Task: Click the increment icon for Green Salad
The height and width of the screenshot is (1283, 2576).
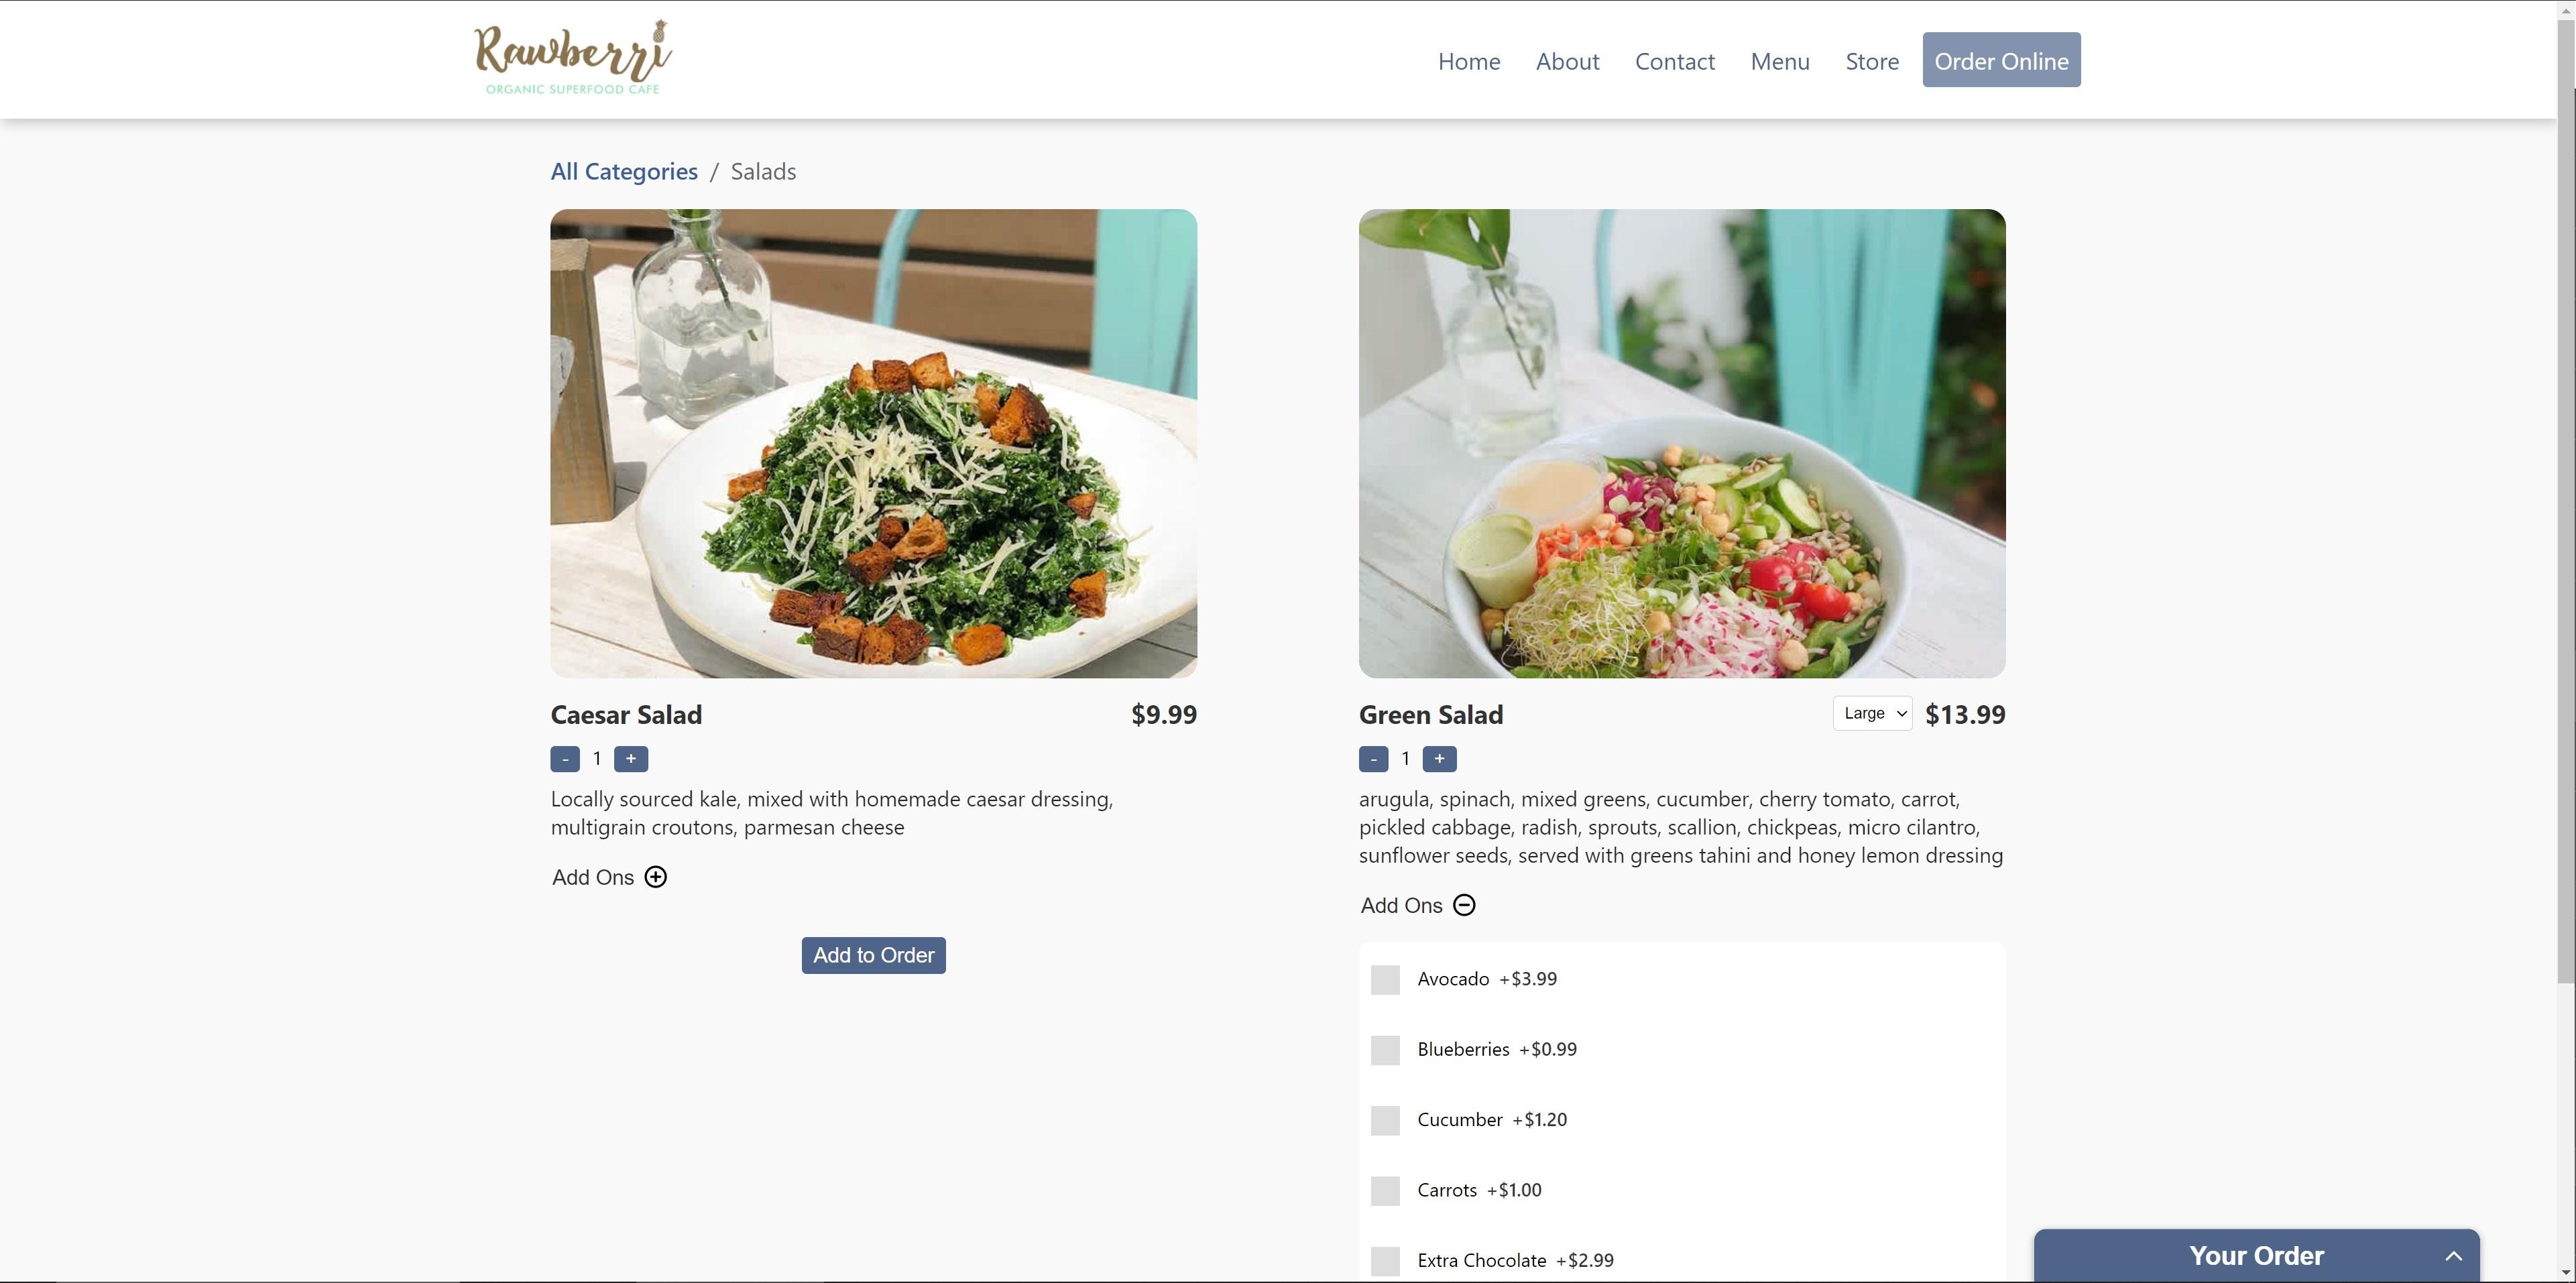Action: 1439,759
